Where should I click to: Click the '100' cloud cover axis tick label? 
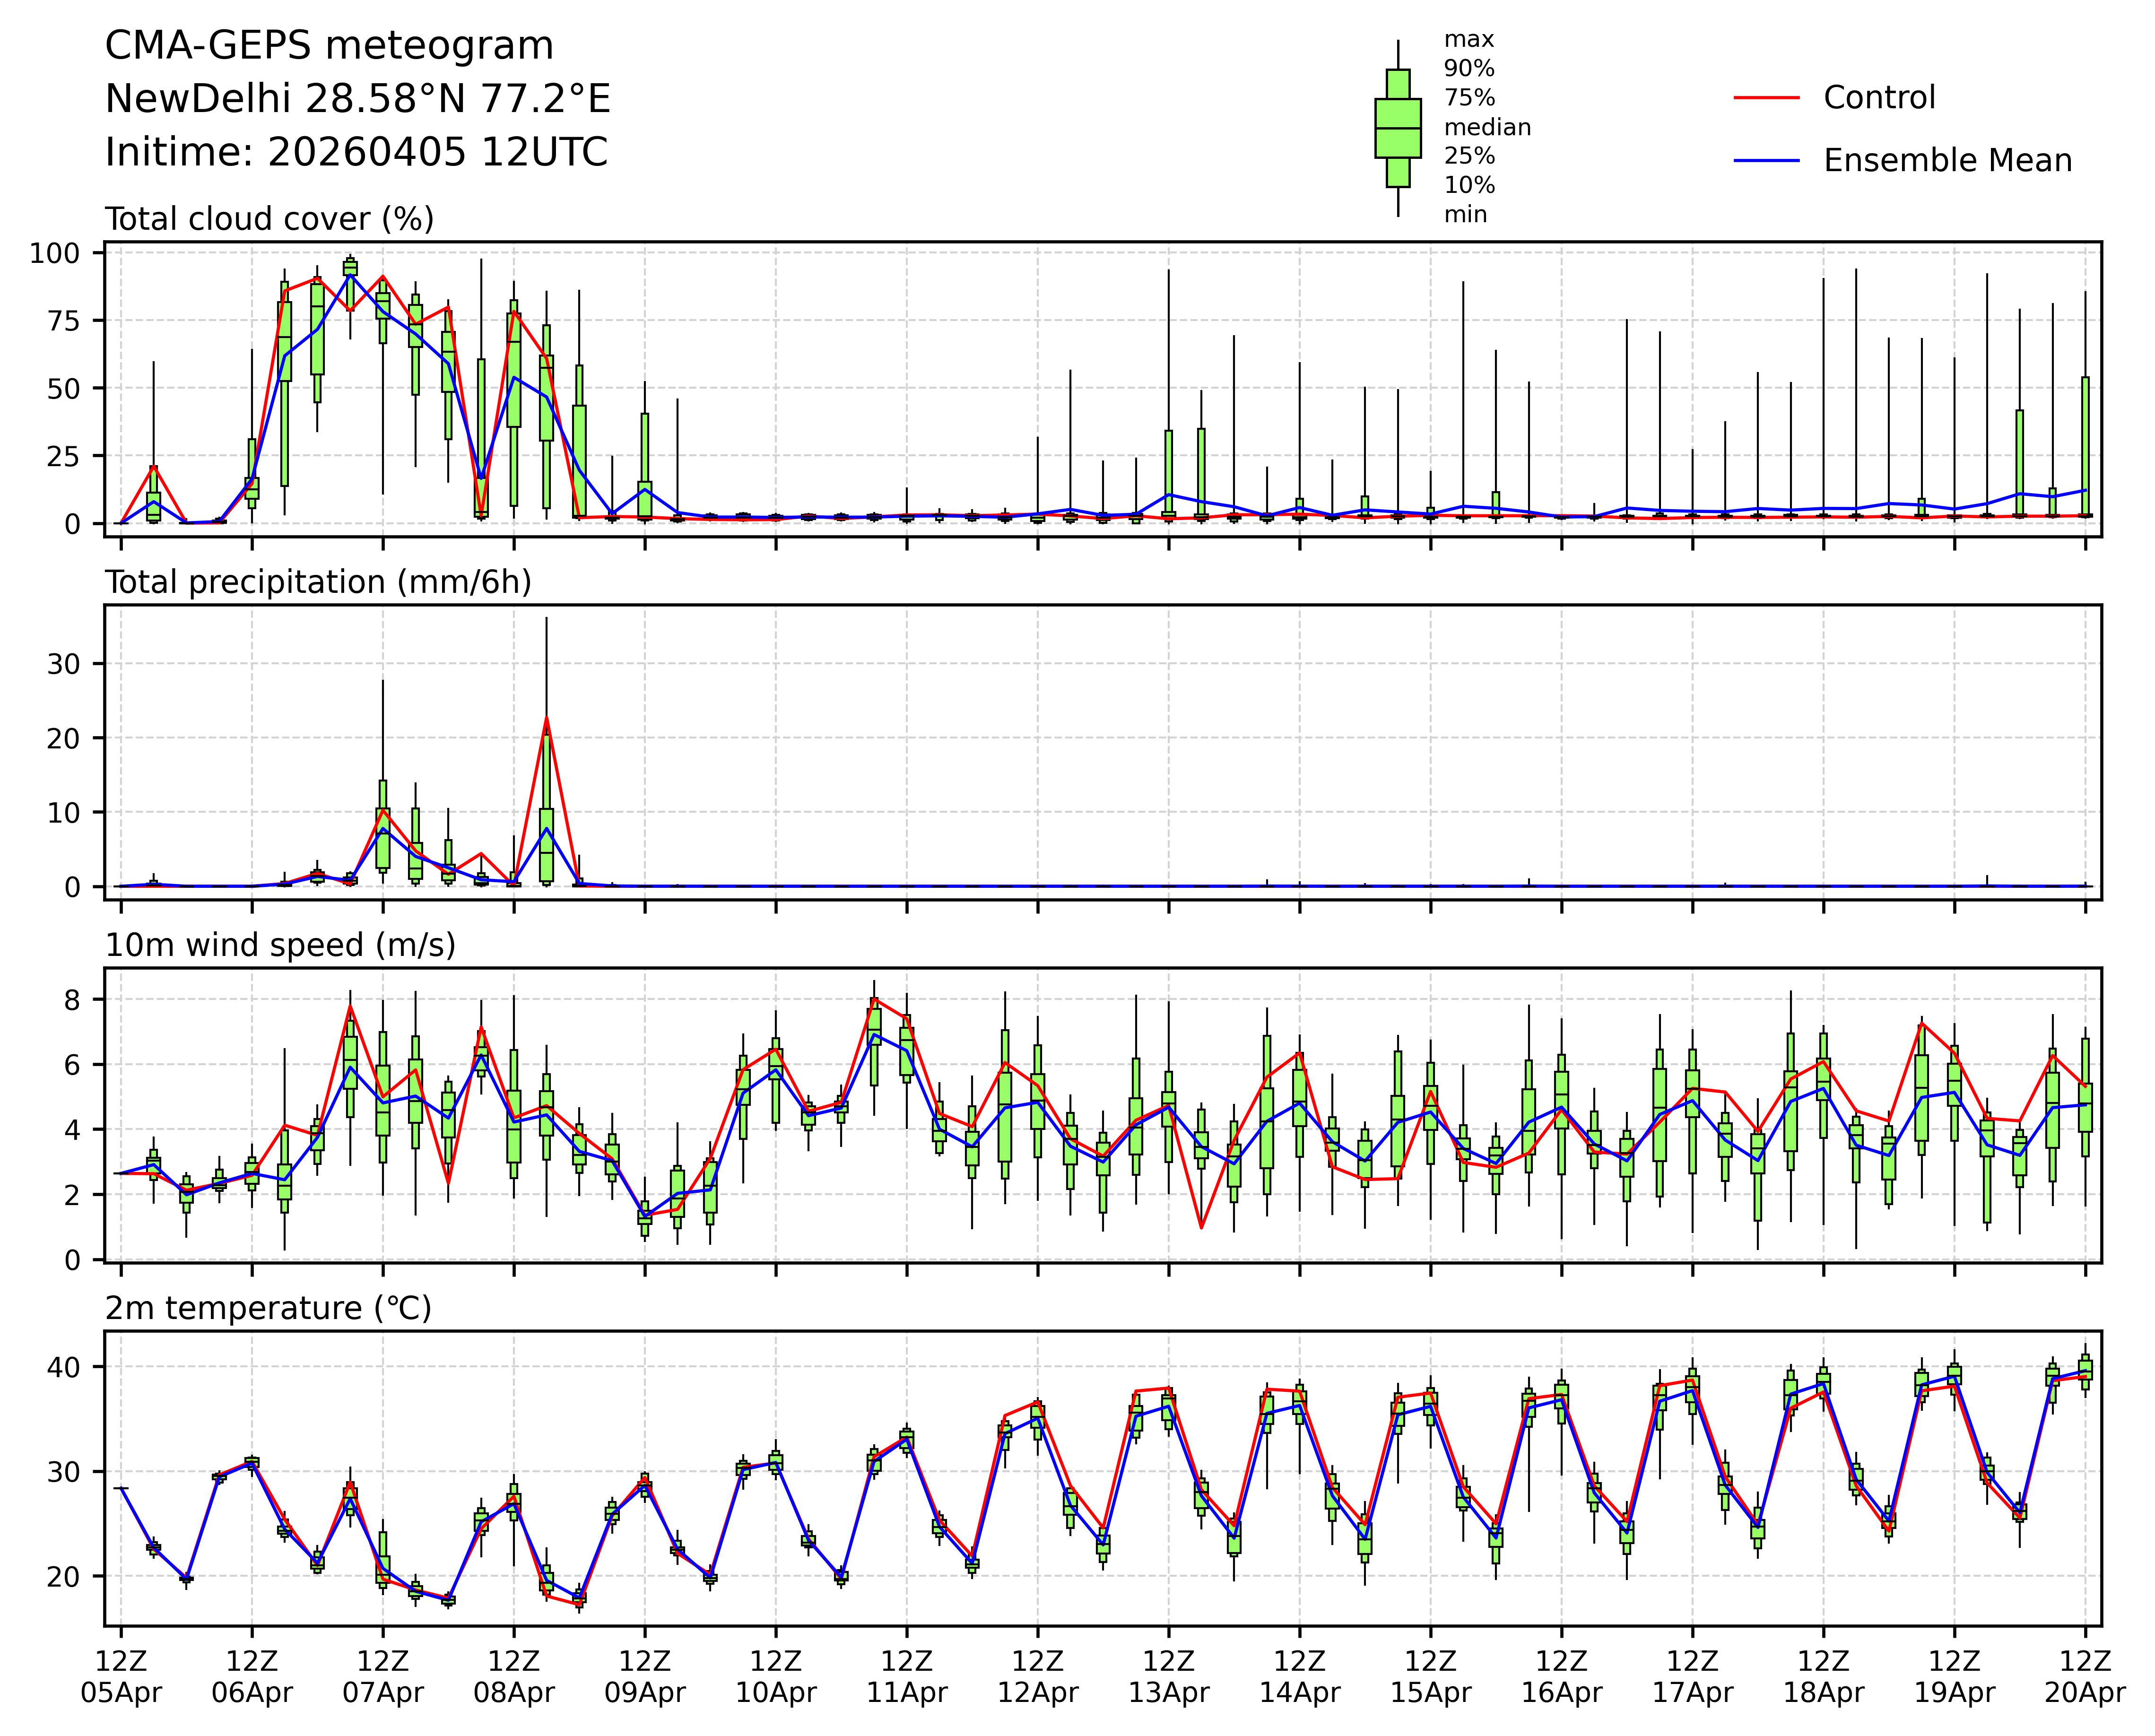click(54, 253)
